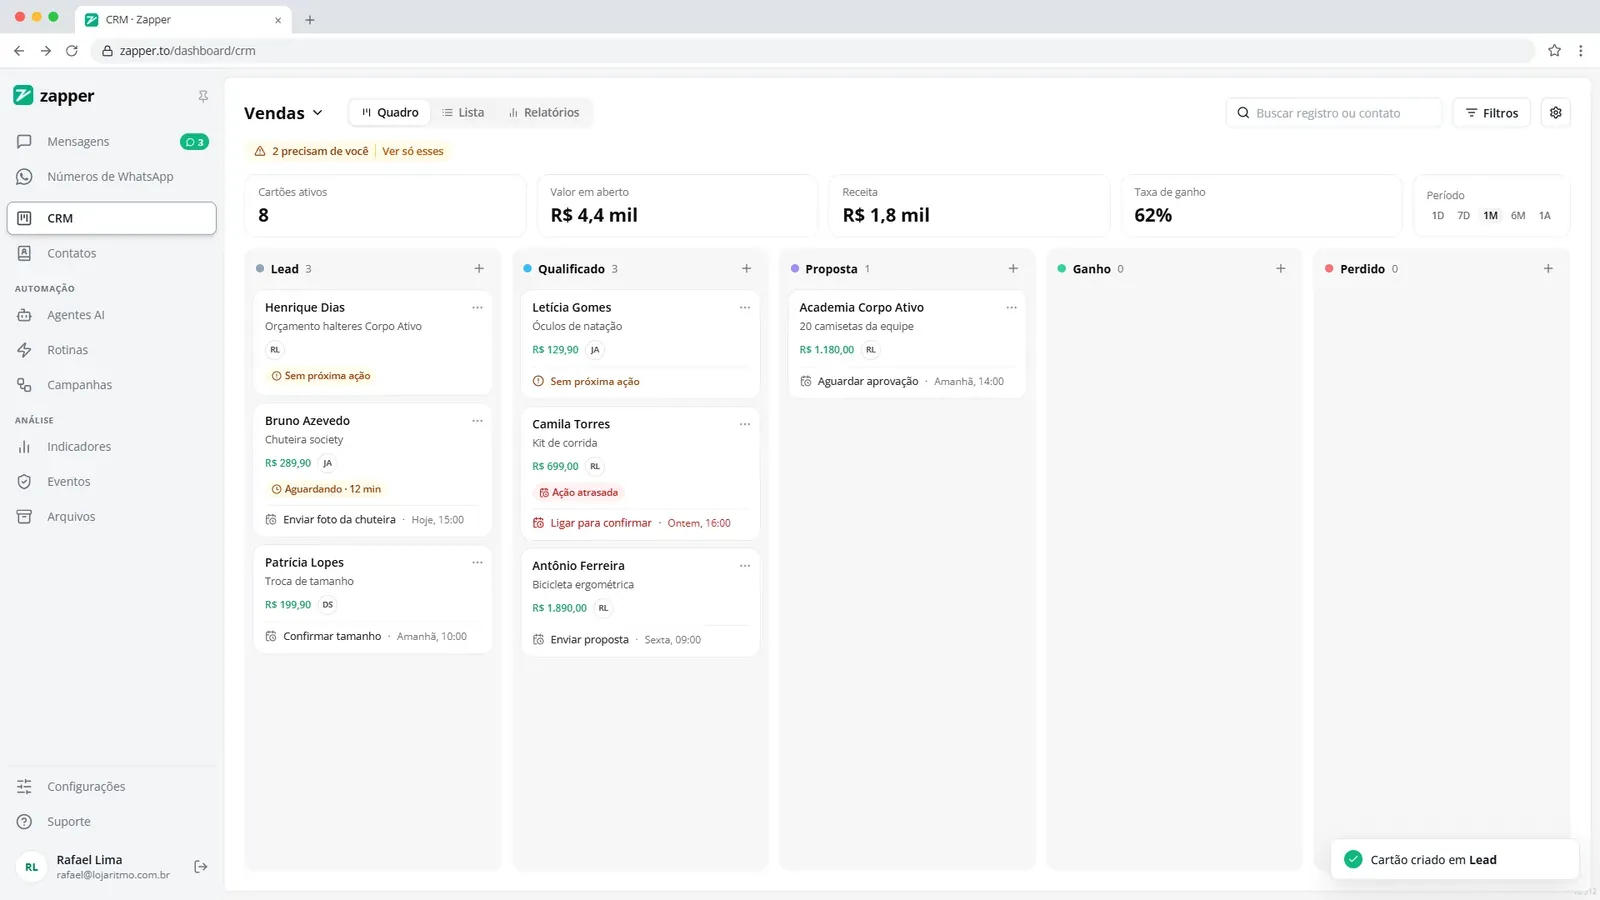Image resolution: width=1600 pixels, height=900 pixels.
Task: Open options menu on Henrique Dias card
Action: (477, 308)
